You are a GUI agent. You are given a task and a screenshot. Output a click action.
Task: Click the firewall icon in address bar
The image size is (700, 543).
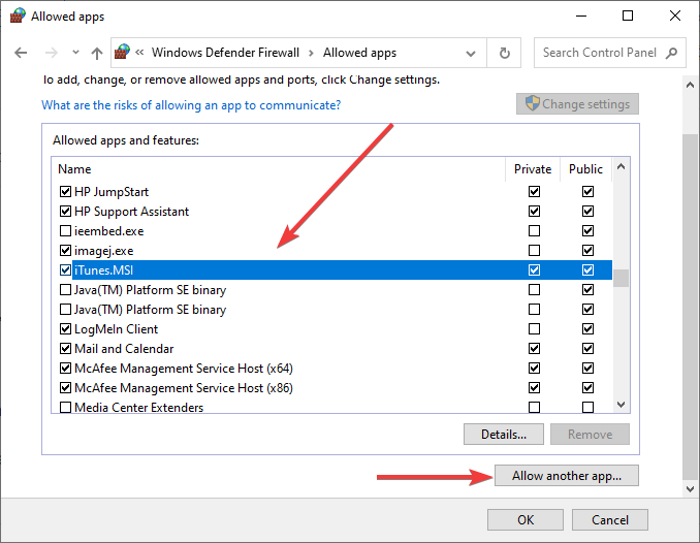[x=123, y=52]
